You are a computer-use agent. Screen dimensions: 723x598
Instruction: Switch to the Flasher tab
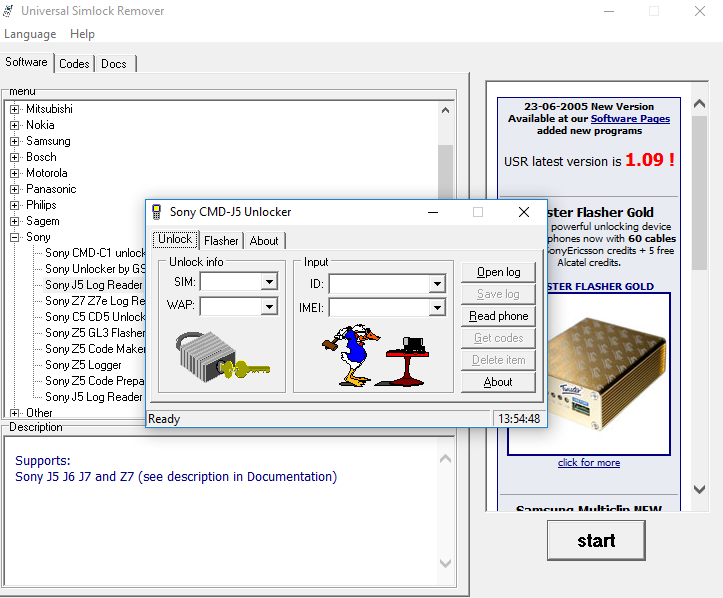[221, 241]
